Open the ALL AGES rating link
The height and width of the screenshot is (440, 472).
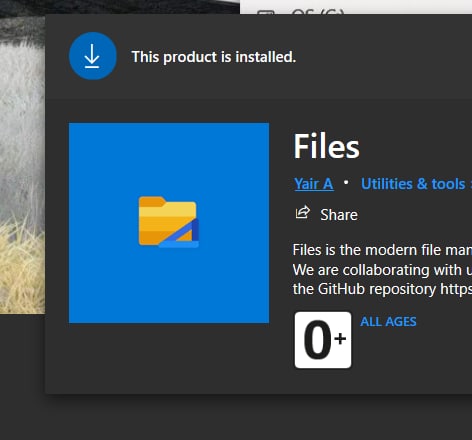[x=388, y=322]
